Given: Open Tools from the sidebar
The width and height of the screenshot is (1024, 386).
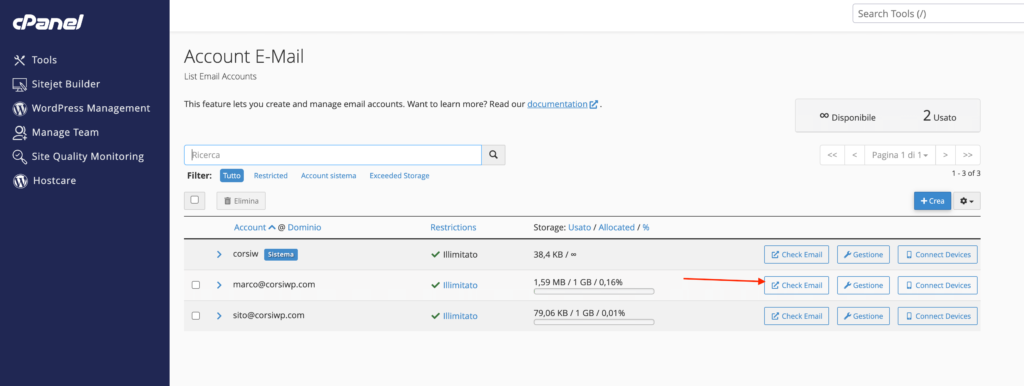Looking at the screenshot, I should point(35,60).
